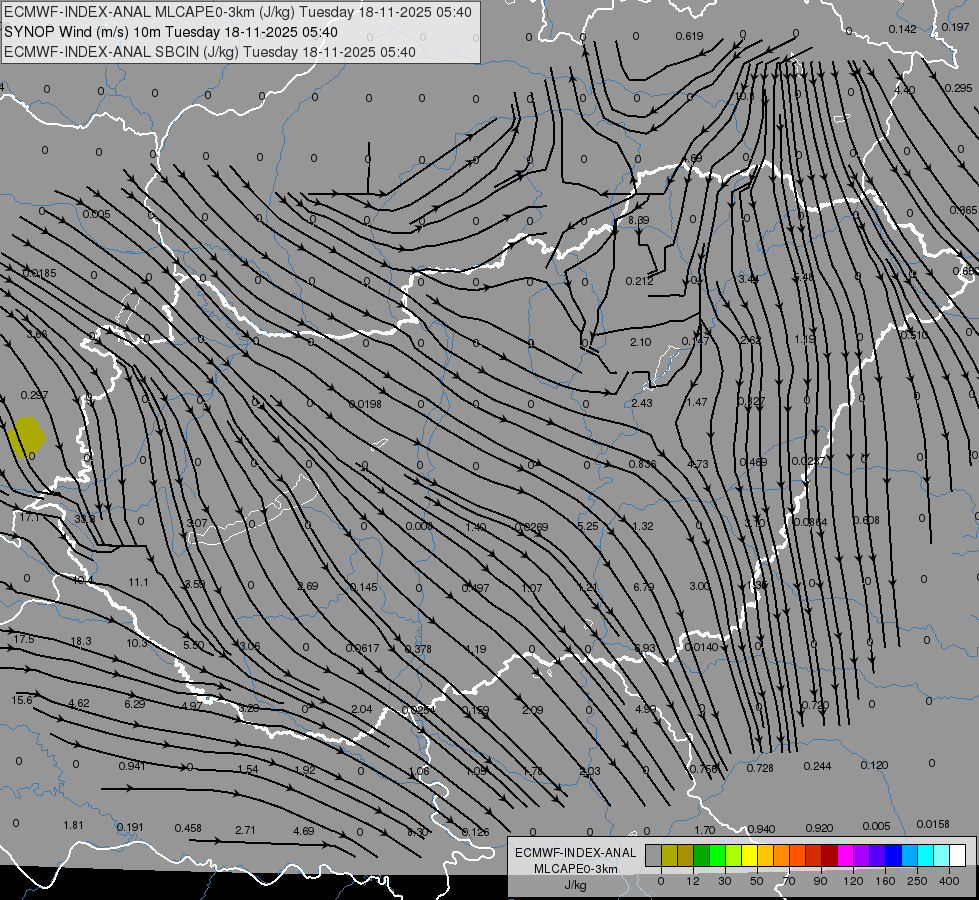Click the grid value 2.04

(362, 709)
